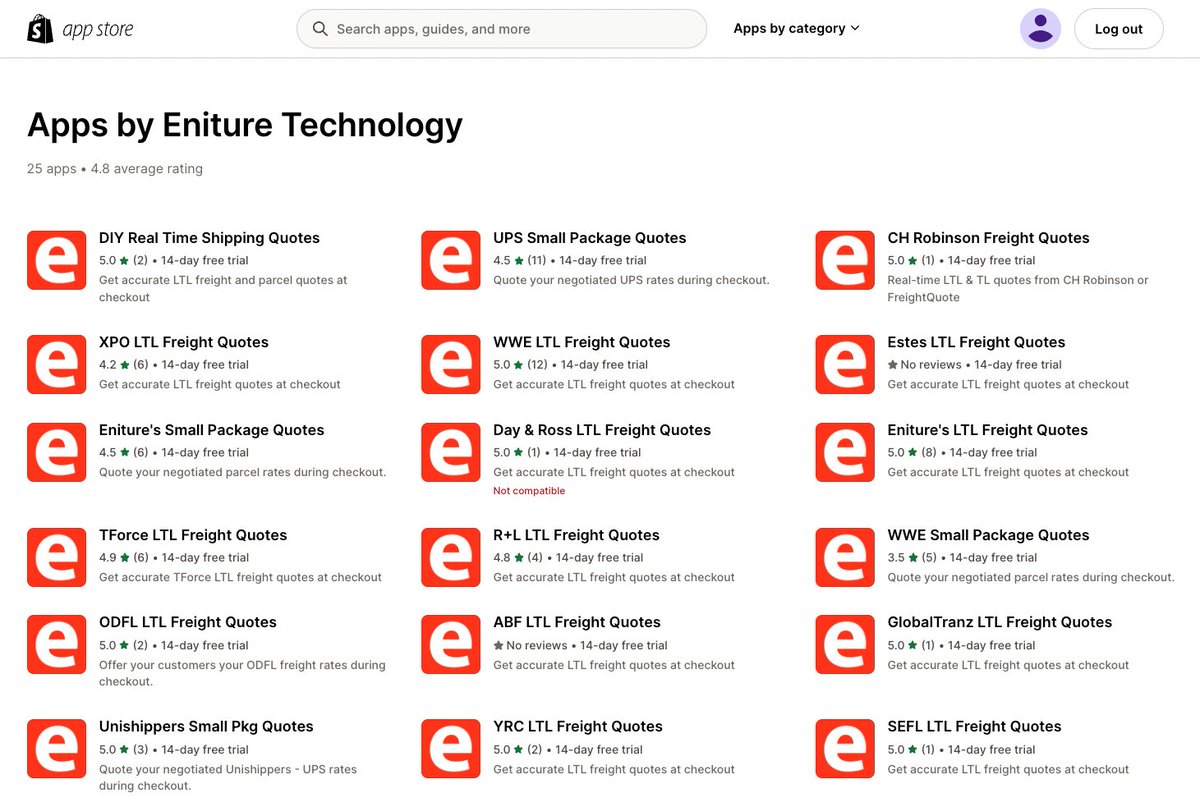Click the UPS Small Package Quotes icon
The image size is (1200, 807).
(x=451, y=261)
